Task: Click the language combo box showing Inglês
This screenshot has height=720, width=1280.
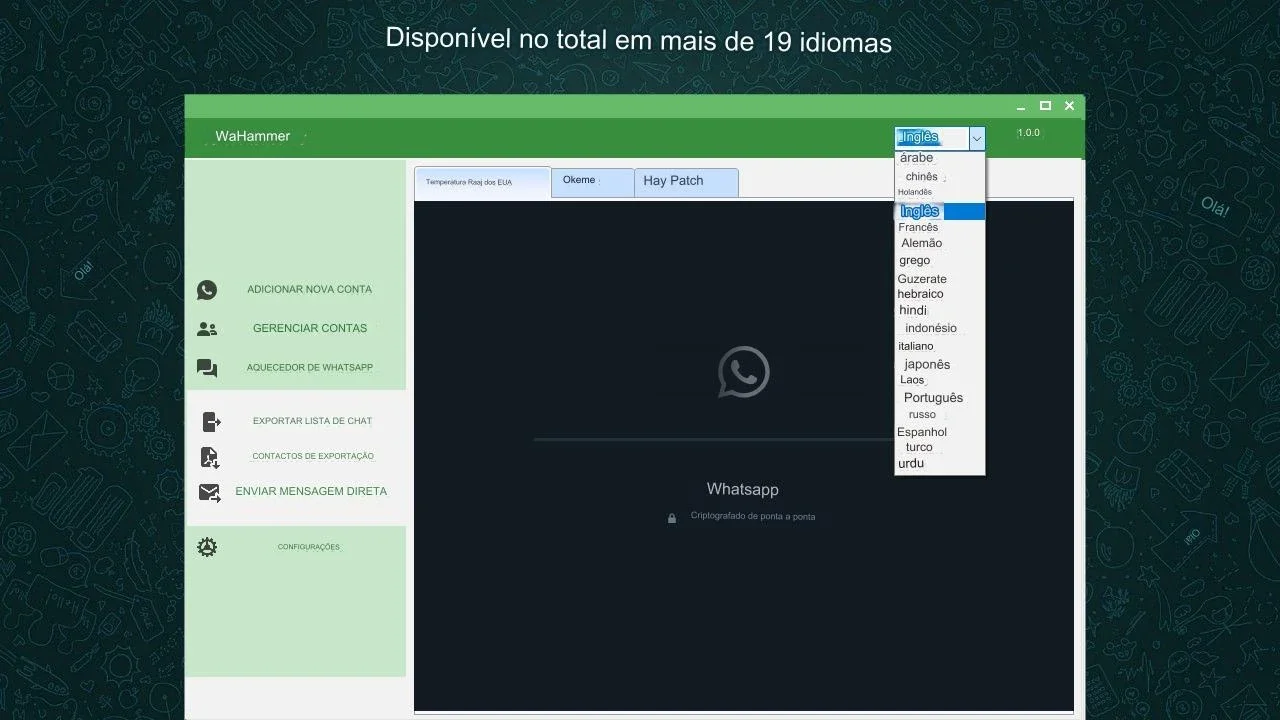Action: point(932,139)
